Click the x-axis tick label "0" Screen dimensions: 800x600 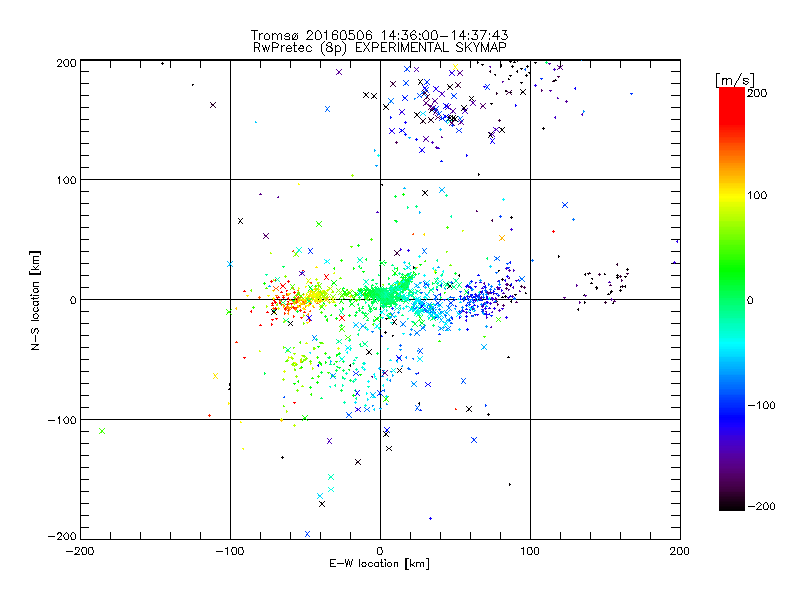[380, 551]
